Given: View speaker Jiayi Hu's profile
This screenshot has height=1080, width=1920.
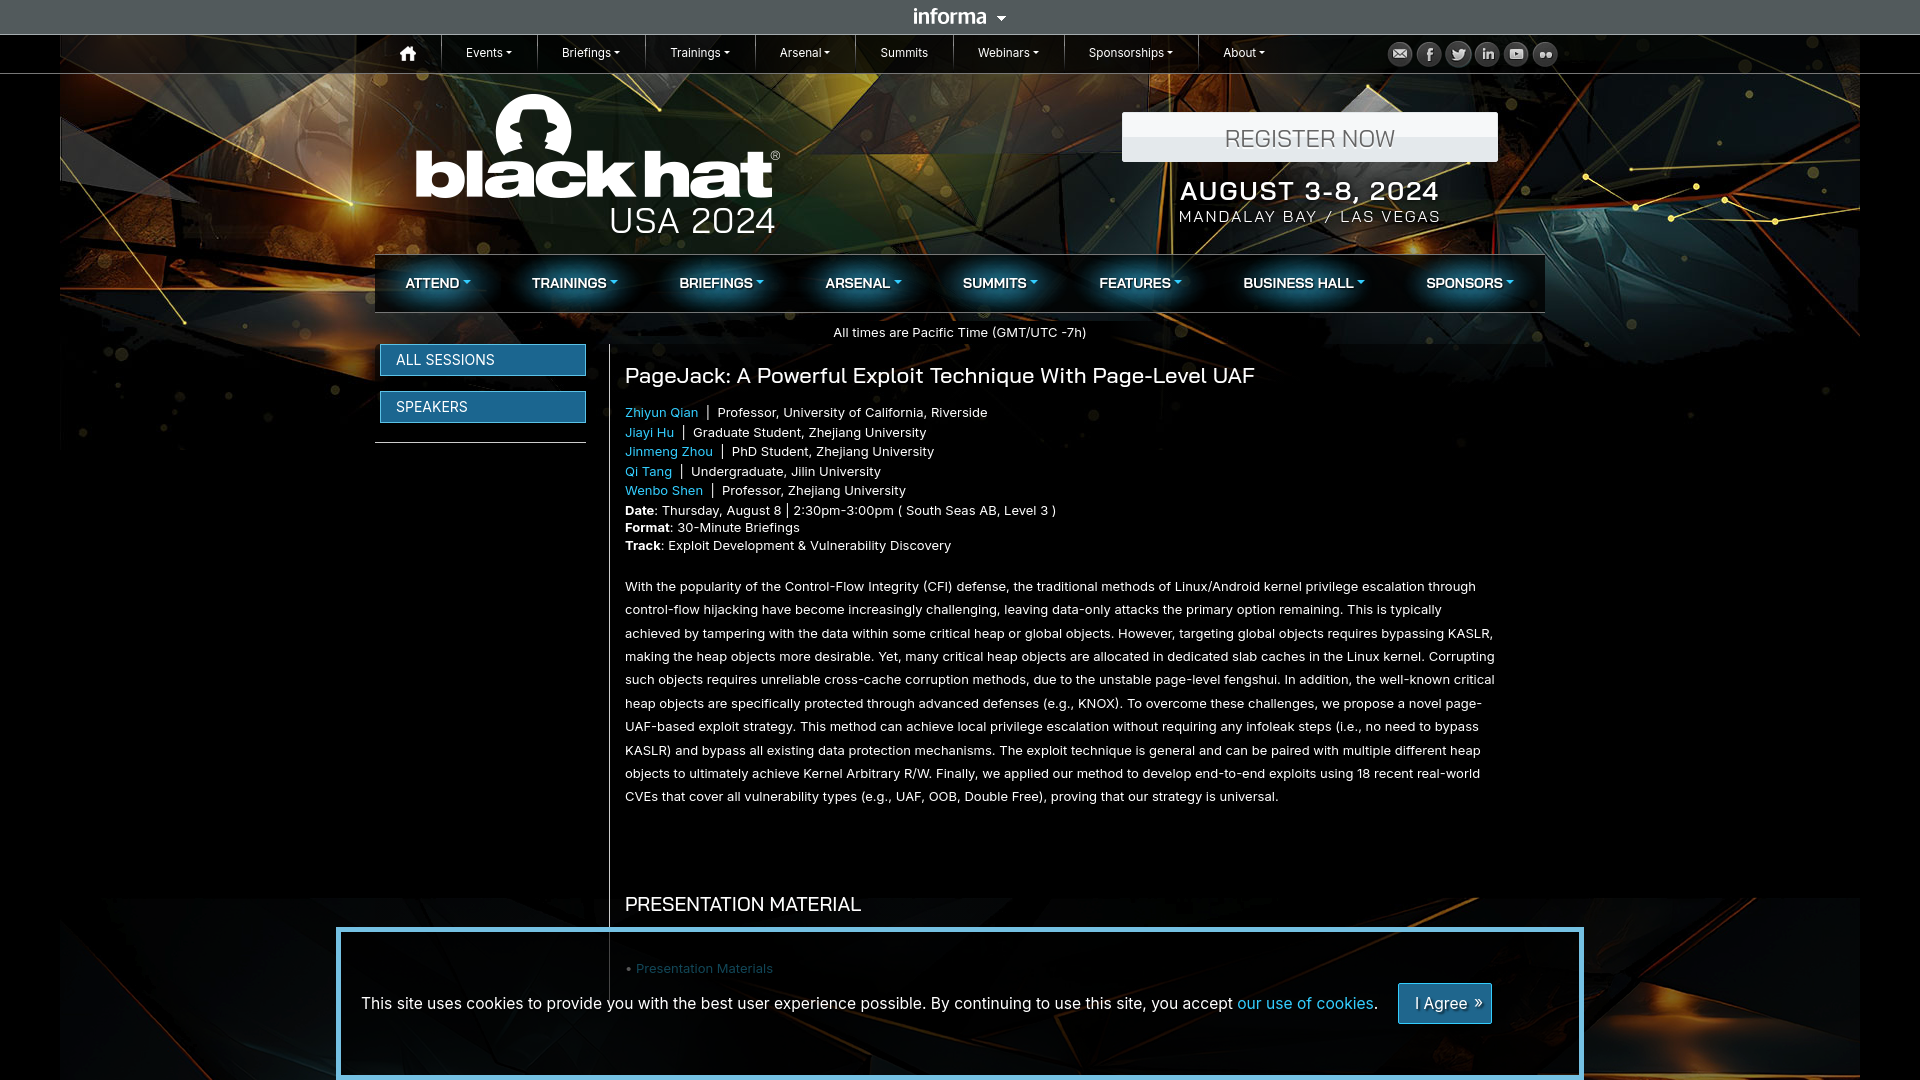Looking at the screenshot, I should [x=649, y=433].
